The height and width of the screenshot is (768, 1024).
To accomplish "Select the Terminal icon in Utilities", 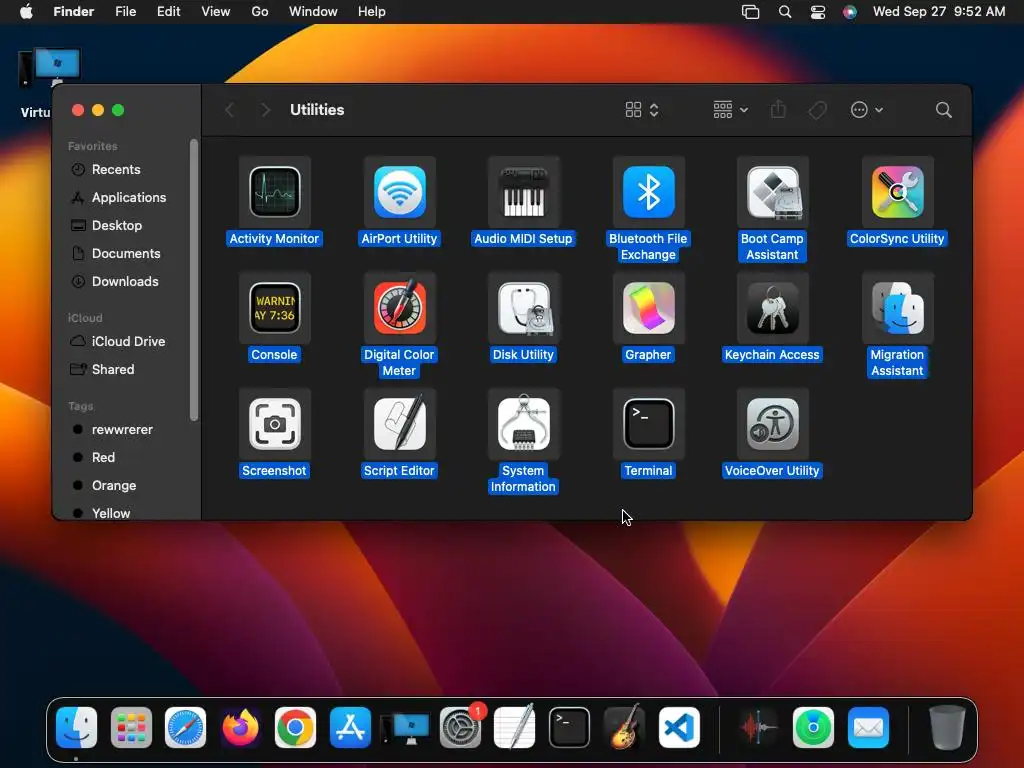I will click(x=648, y=424).
